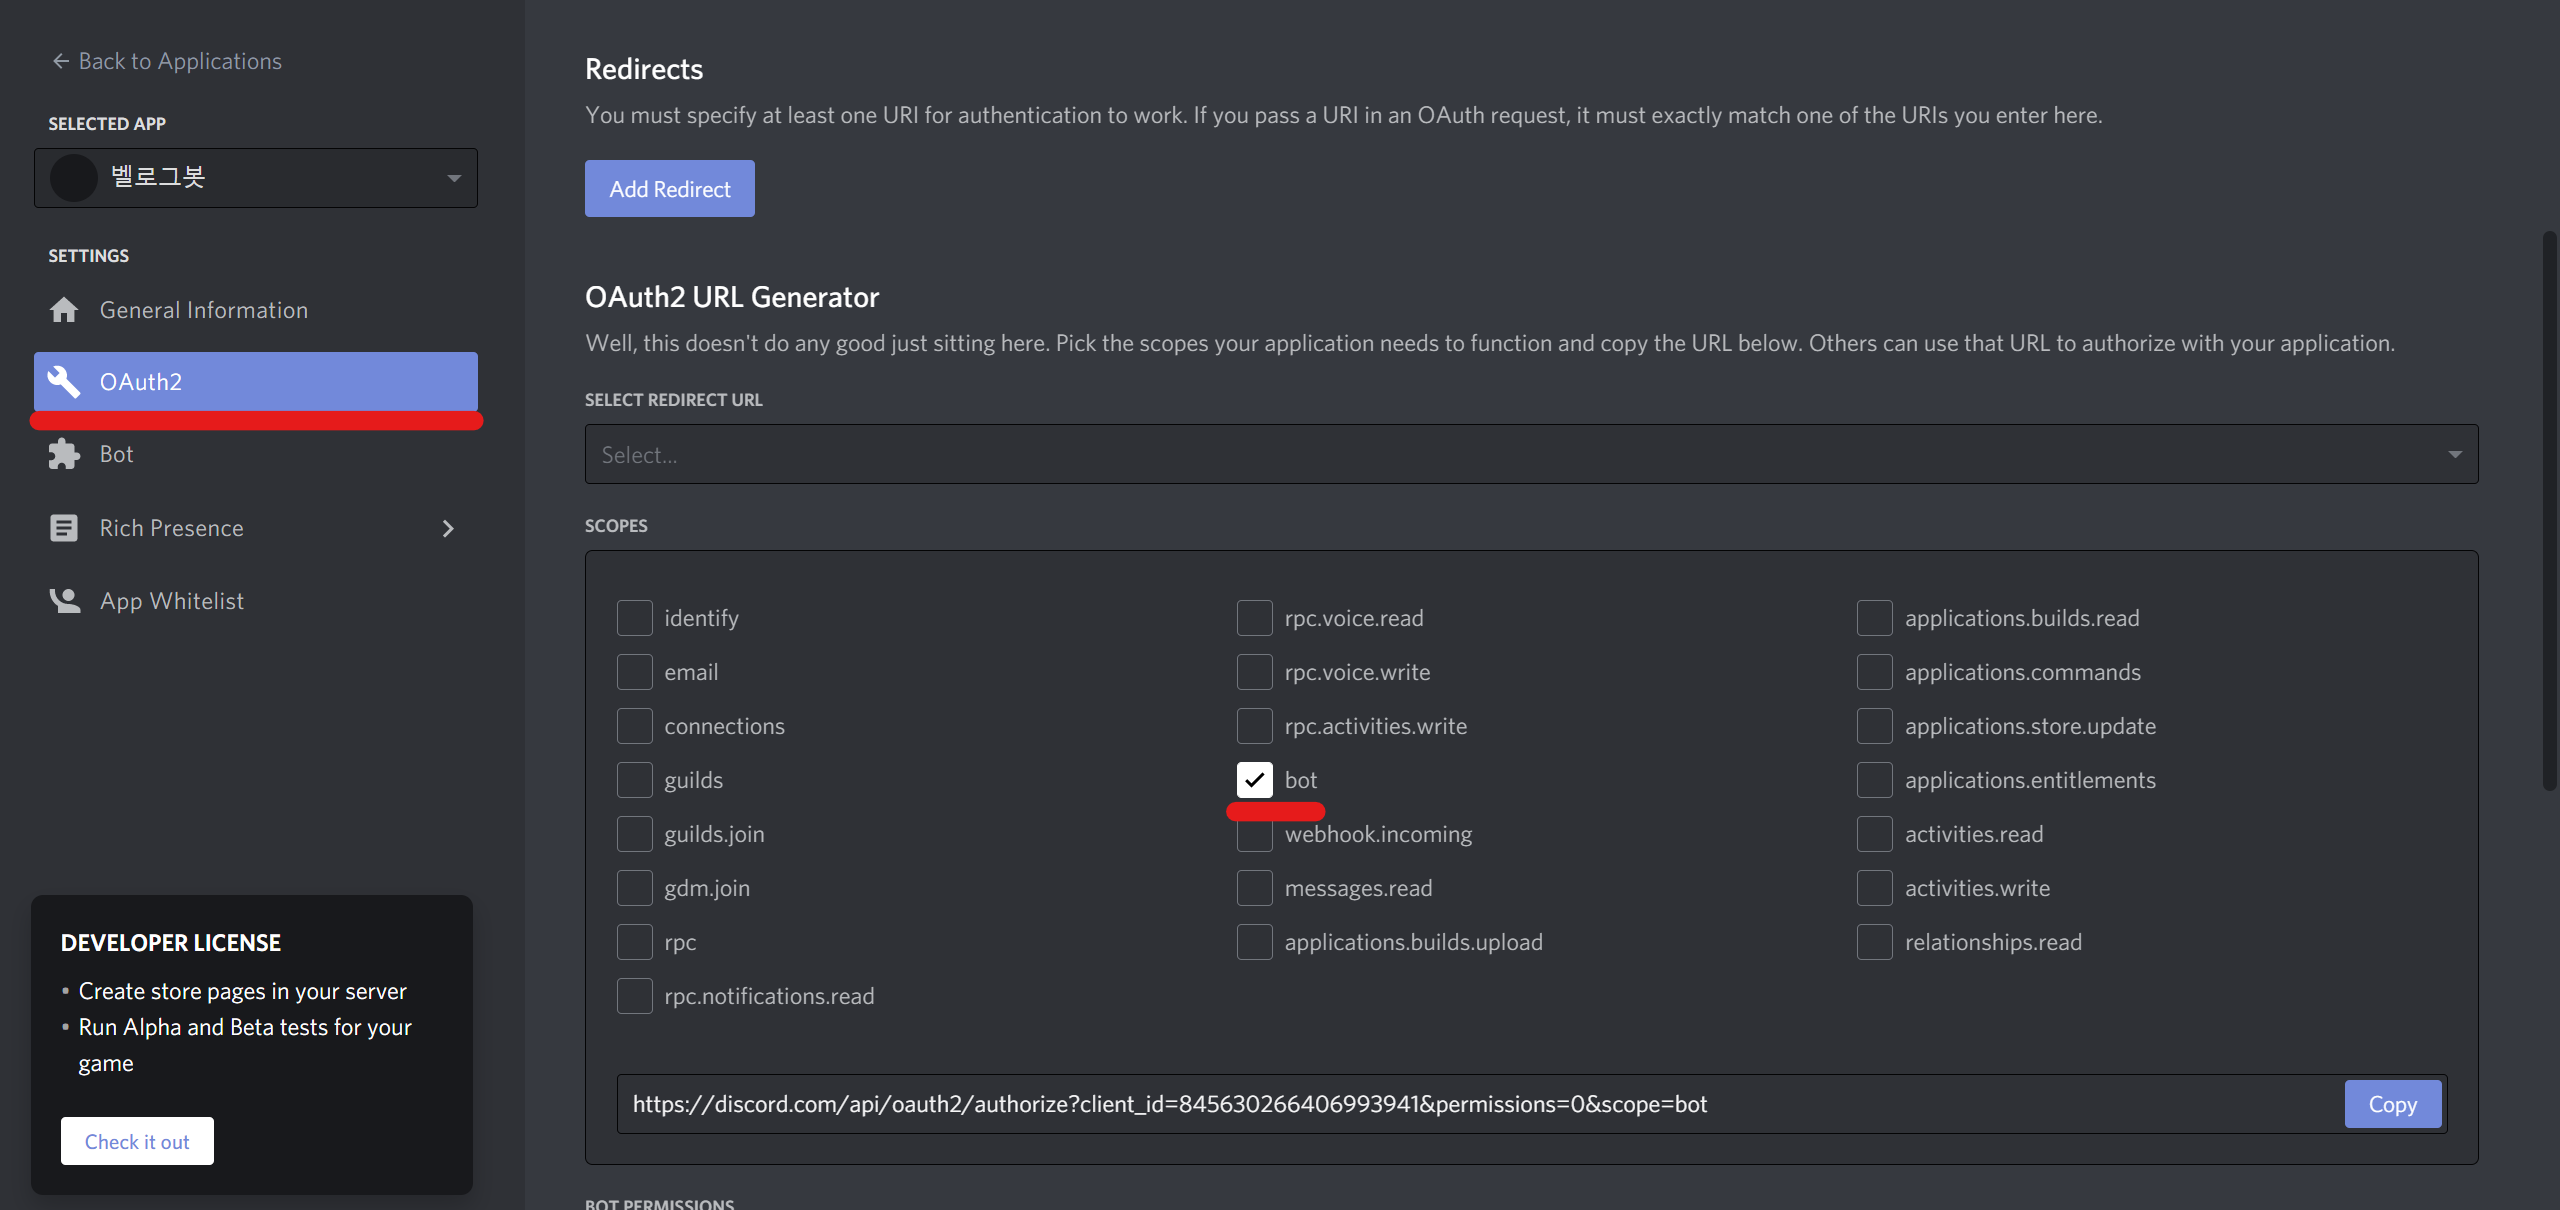
Task: Click the 벨로그봇 app avatar circle
Action: click(x=73, y=177)
